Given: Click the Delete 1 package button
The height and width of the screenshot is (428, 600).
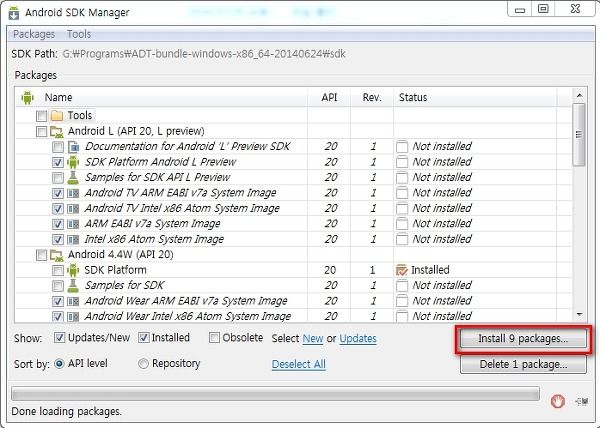Looking at the screenshot, I should [x=523, y=365].
